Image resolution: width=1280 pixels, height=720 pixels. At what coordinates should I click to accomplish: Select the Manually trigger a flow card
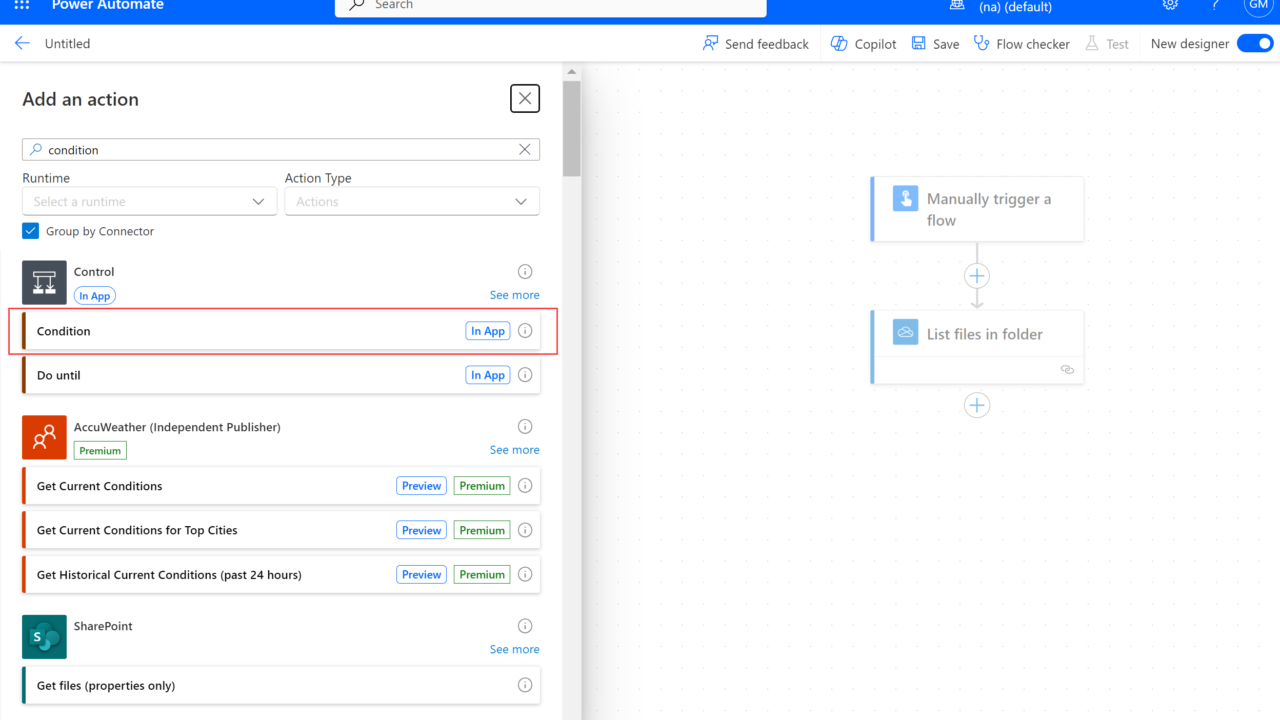[x=977, y=209]
